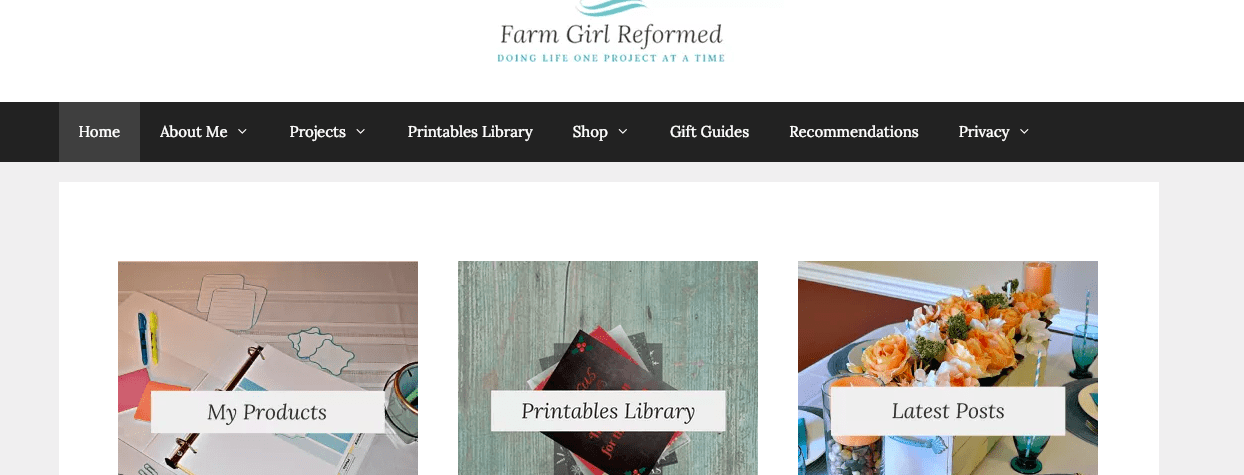
Task: Click the site tagline under the logo
Action: point(611,58)
